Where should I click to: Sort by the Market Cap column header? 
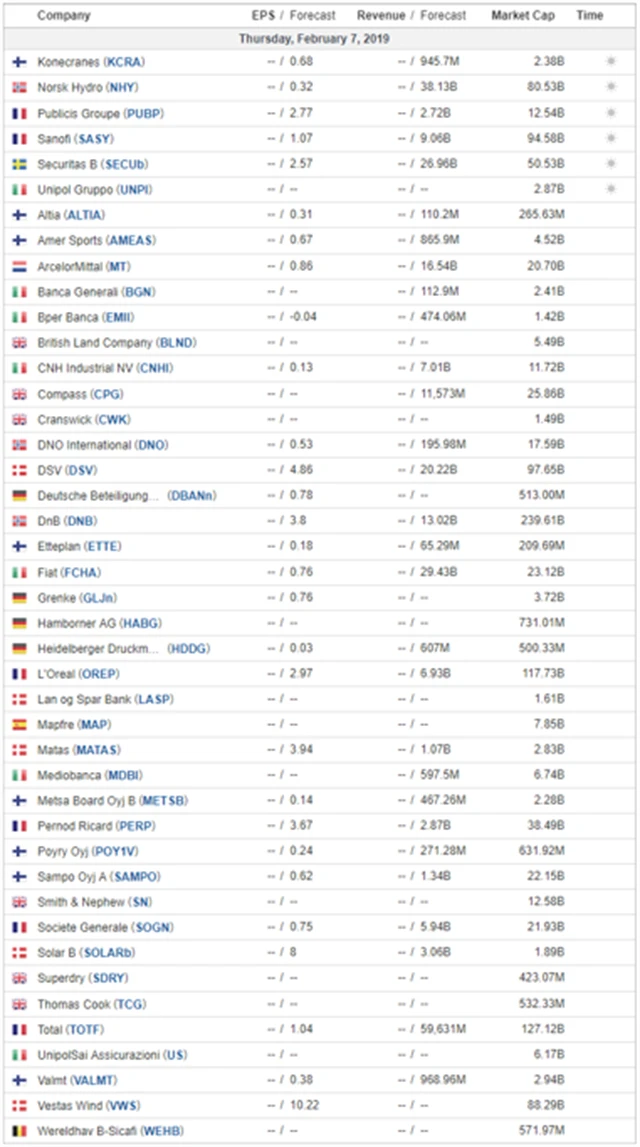[522, 16]
